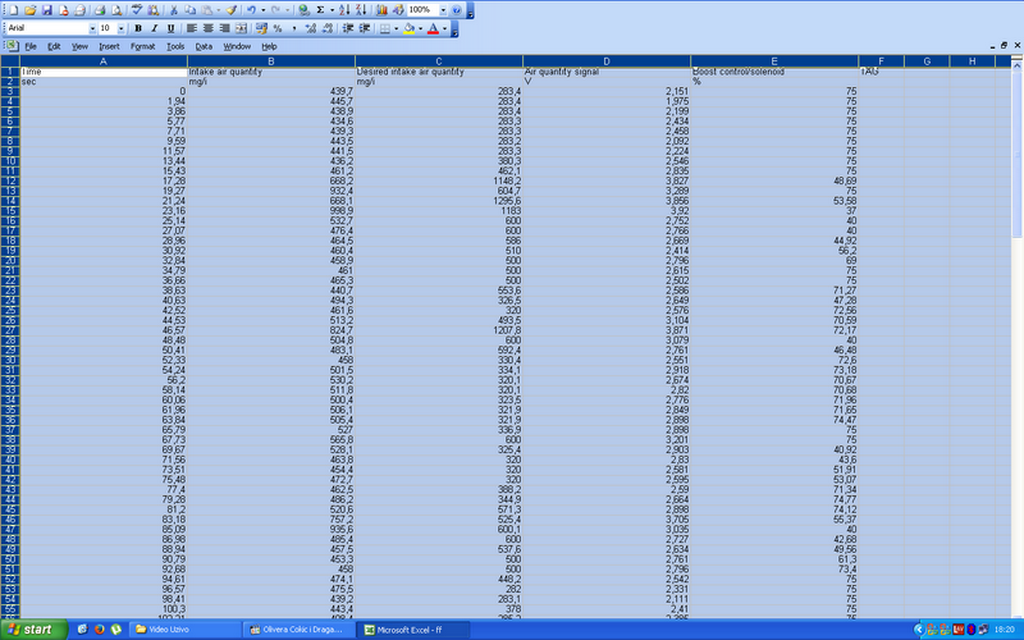Open the Zoom percentage dropdown
Screen dimensions: 1024x640
443,10
